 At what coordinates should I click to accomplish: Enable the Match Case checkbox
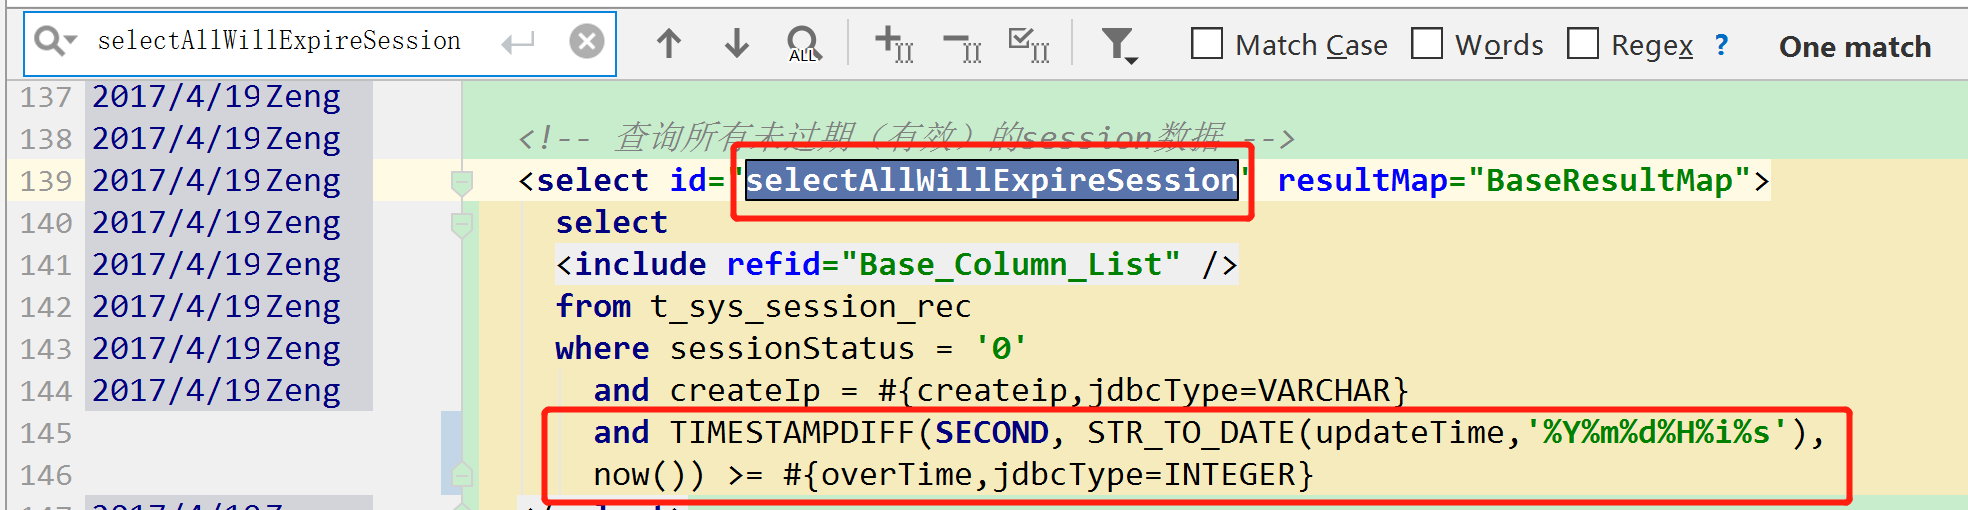[x=1207, y=44]
